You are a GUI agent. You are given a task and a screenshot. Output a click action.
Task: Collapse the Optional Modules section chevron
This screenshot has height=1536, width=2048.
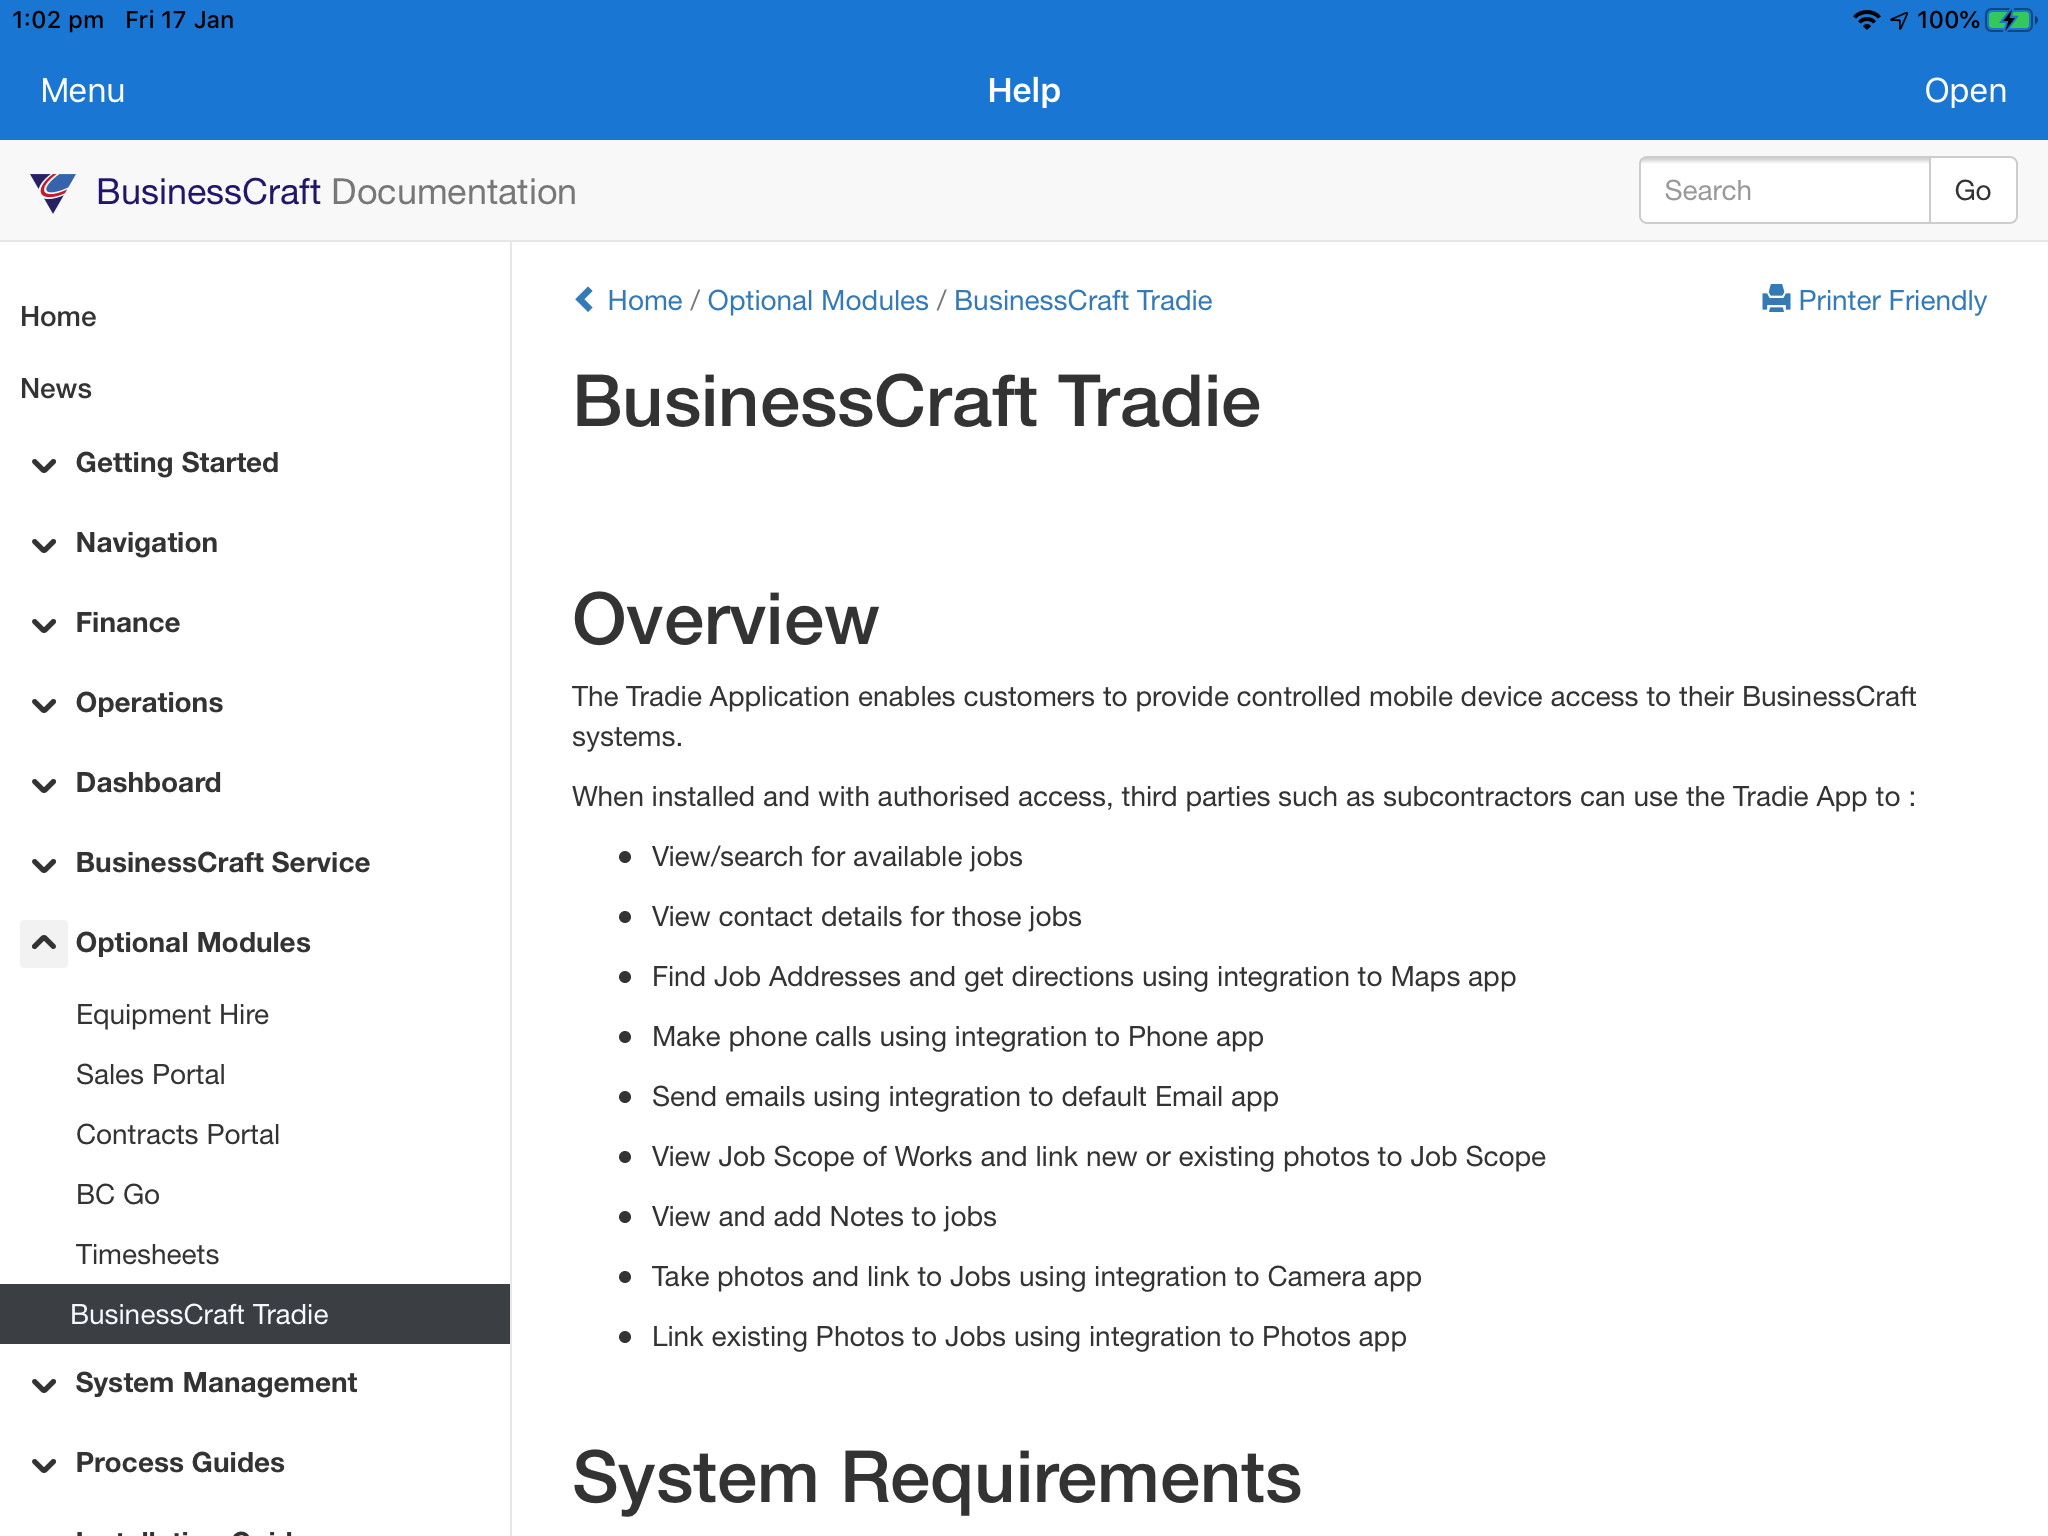click(x=44, y=943)
